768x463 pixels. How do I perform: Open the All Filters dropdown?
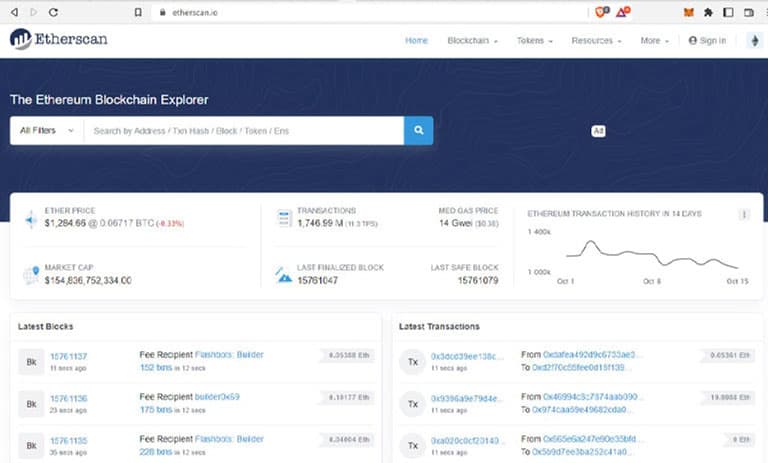[47, 130]
